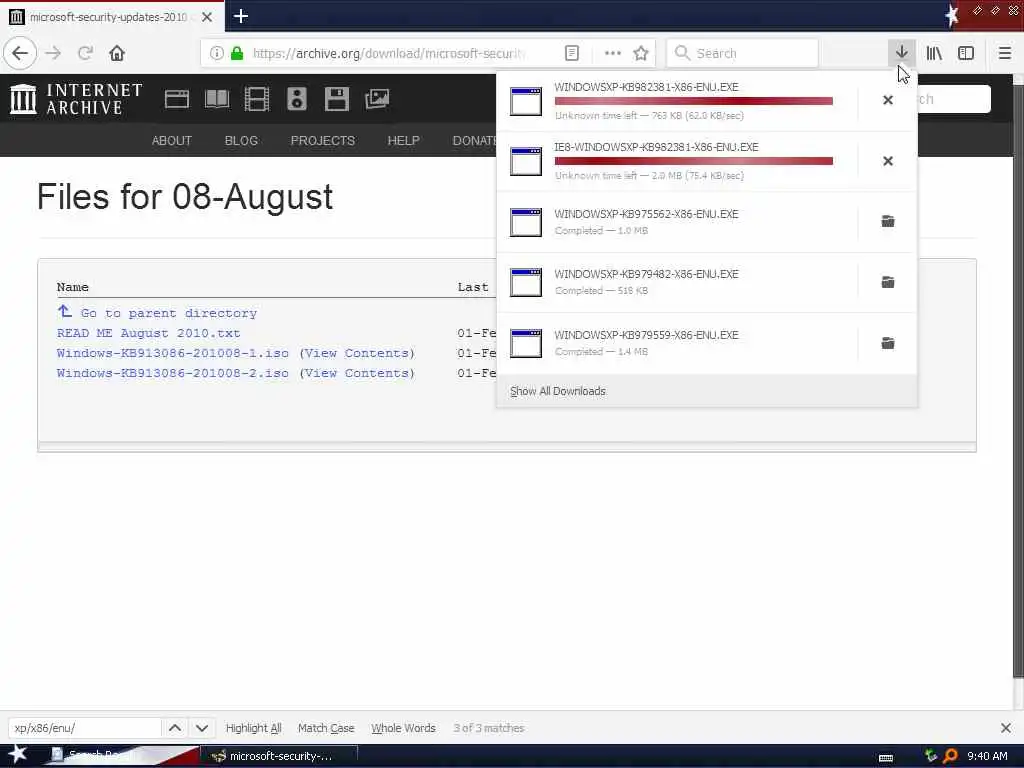Screen dimensions: 1024x768
Task: Select the WINDOWSXP-KB975562-X86-ENU.EXE download entry
Action: pyautogui.click(x=677, y=222)
